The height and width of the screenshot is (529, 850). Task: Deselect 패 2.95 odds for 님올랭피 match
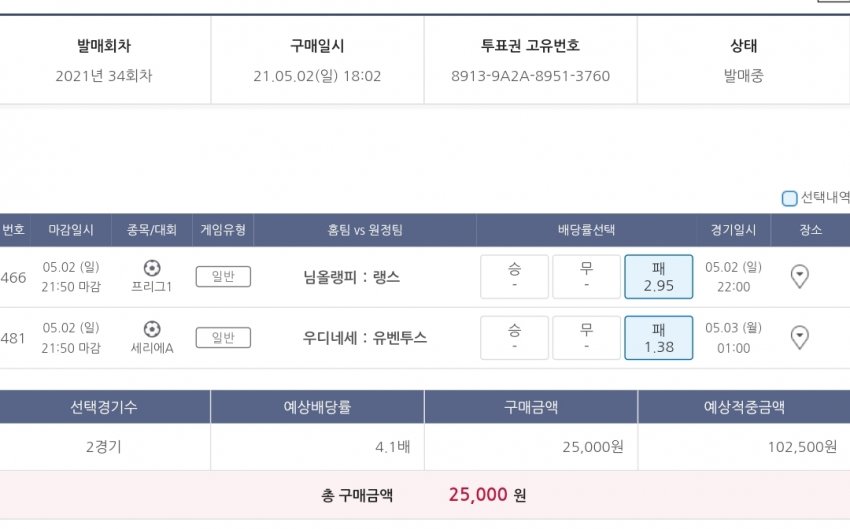point(658,277)
